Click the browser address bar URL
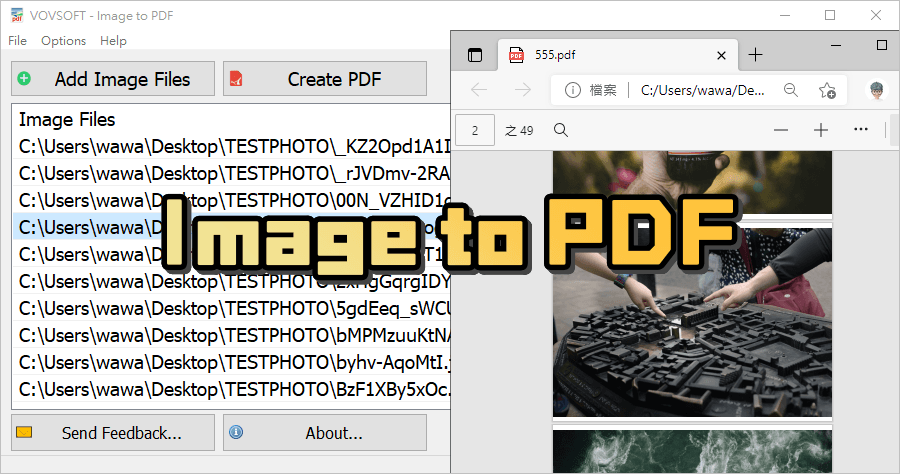The image size is (900, 474). [702, 90]
